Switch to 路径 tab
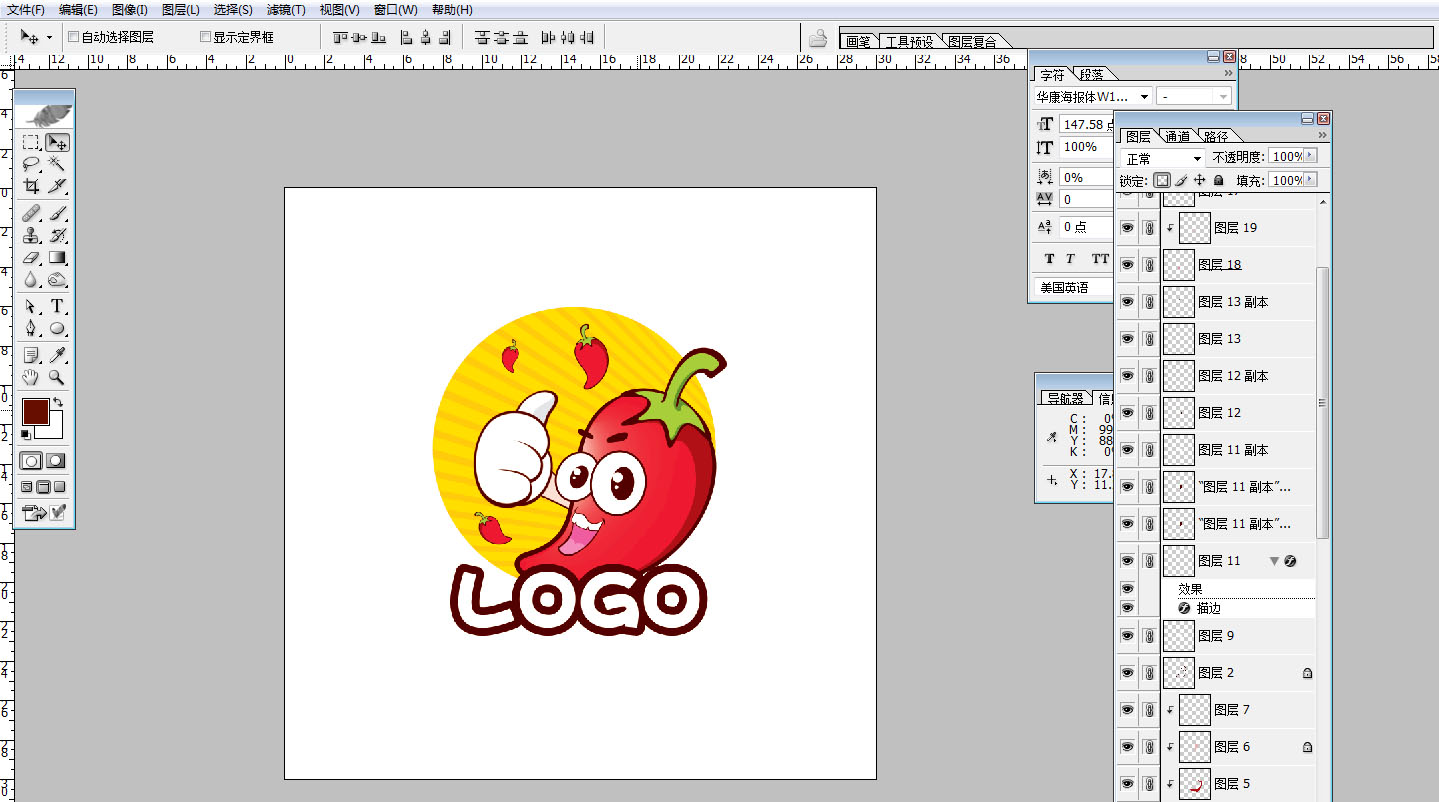Viewport: 1439px width, 802px height. 1216,137
